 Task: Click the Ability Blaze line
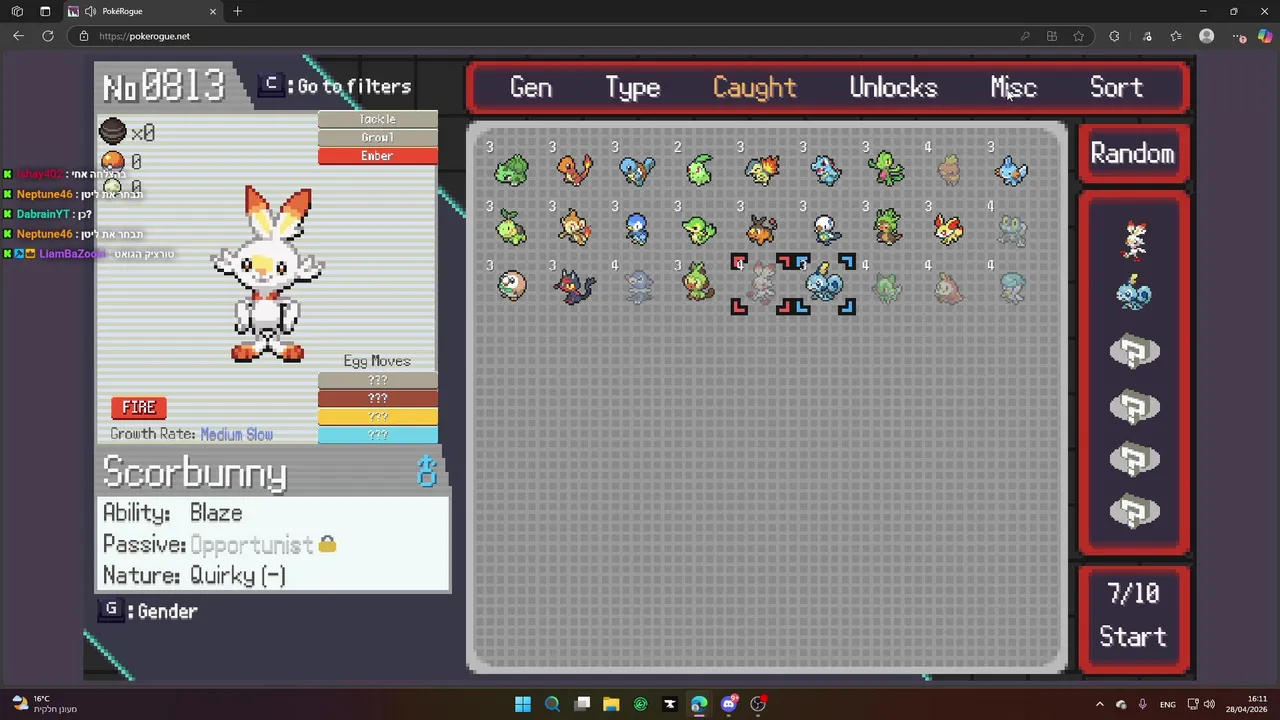point(173,513)
